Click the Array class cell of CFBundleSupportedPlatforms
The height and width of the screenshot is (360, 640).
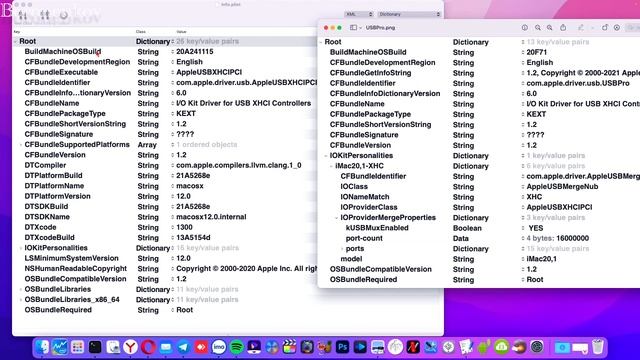click(147, 144)
